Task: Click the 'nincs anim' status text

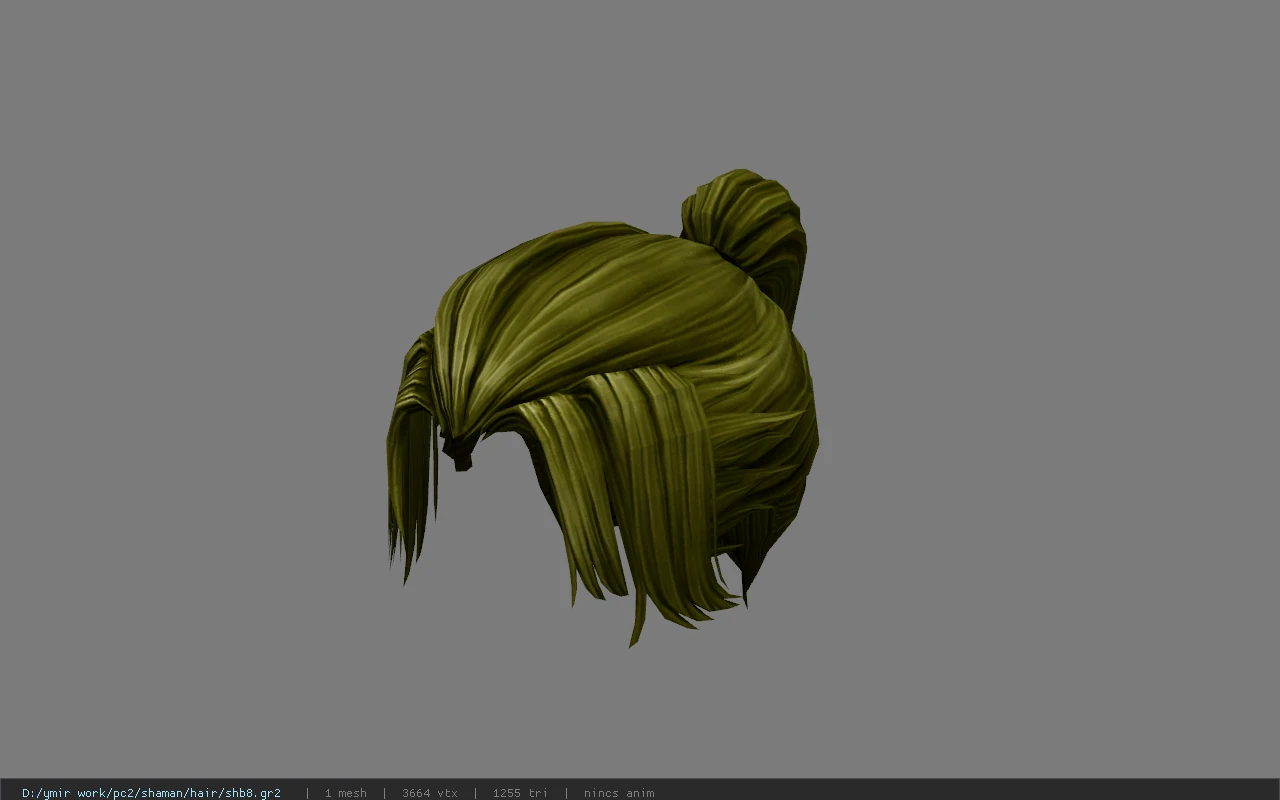Action: [x=619, y=793]
